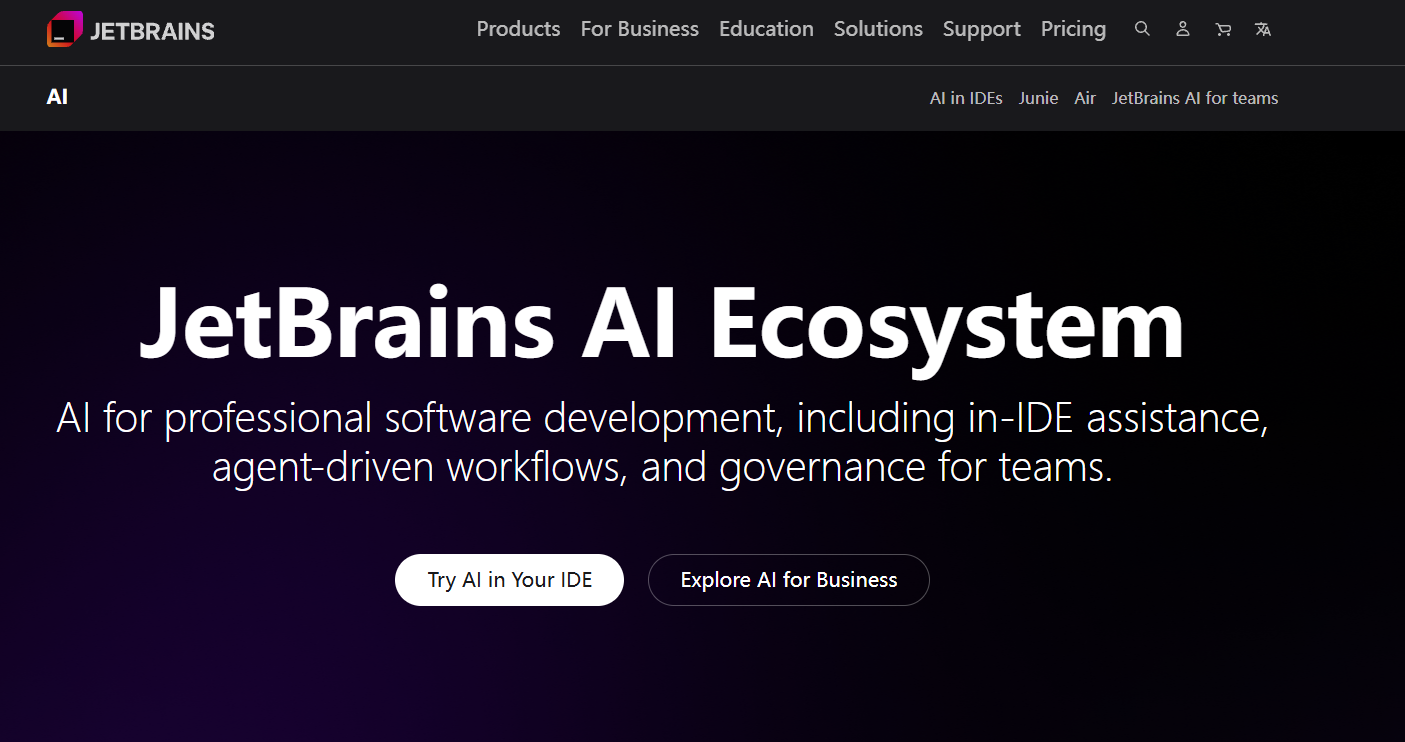
Task: Open the language selector icon
Action: (1263, 29)
